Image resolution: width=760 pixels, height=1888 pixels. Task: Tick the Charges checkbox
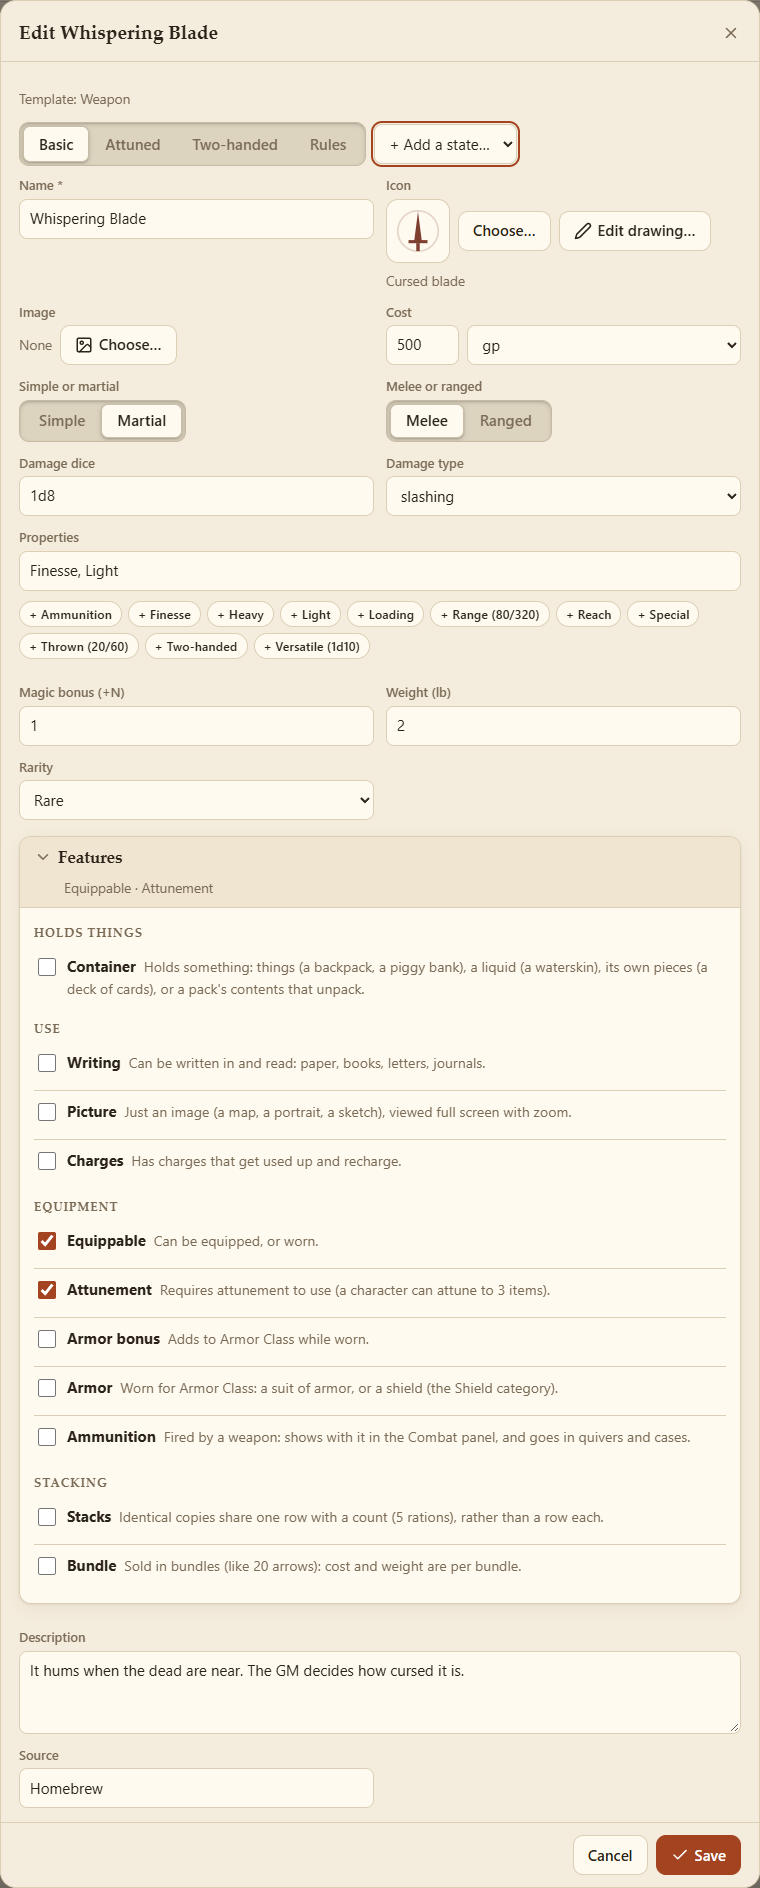click(x=47, y=1161)
